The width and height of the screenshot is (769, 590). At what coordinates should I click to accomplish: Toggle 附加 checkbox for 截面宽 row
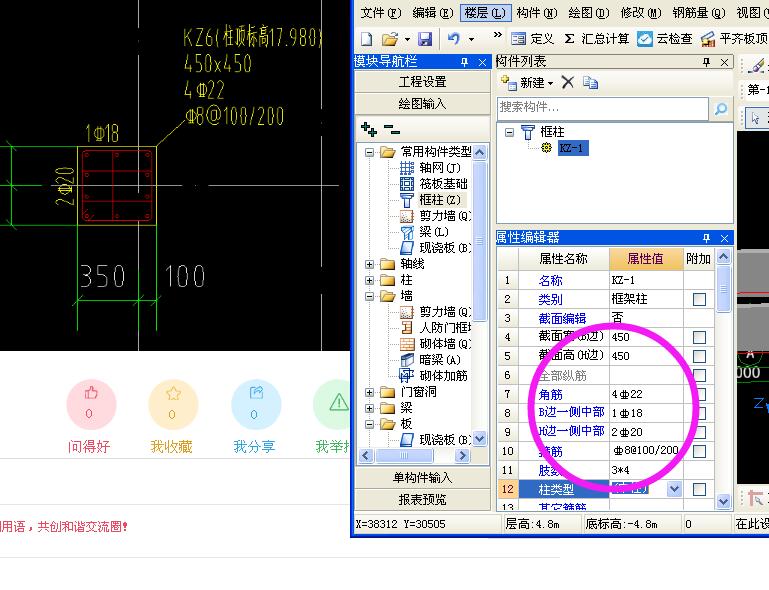tap(699, 337)
